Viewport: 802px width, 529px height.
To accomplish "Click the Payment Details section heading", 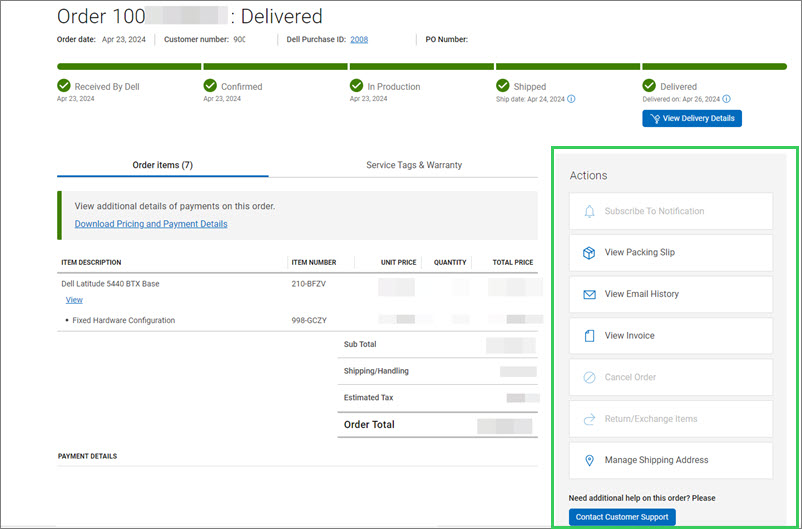I will [87, 456].
